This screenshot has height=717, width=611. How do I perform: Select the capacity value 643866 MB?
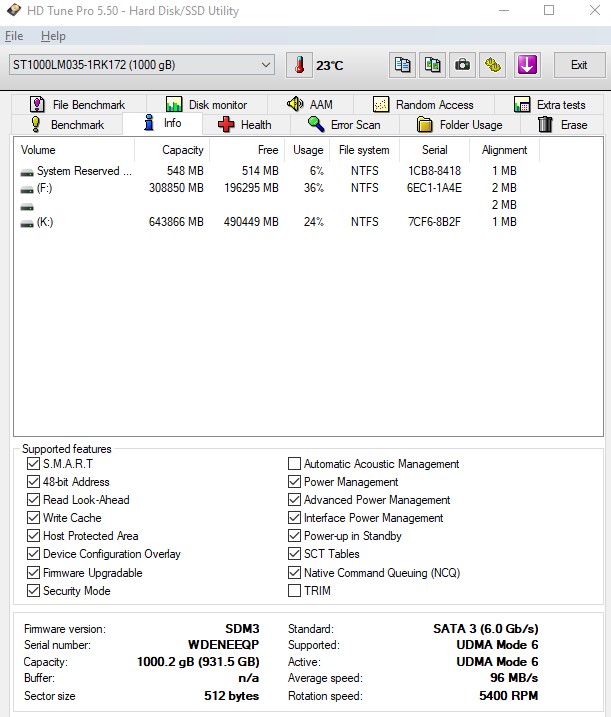pyautogui.click(x=176, y=222)
